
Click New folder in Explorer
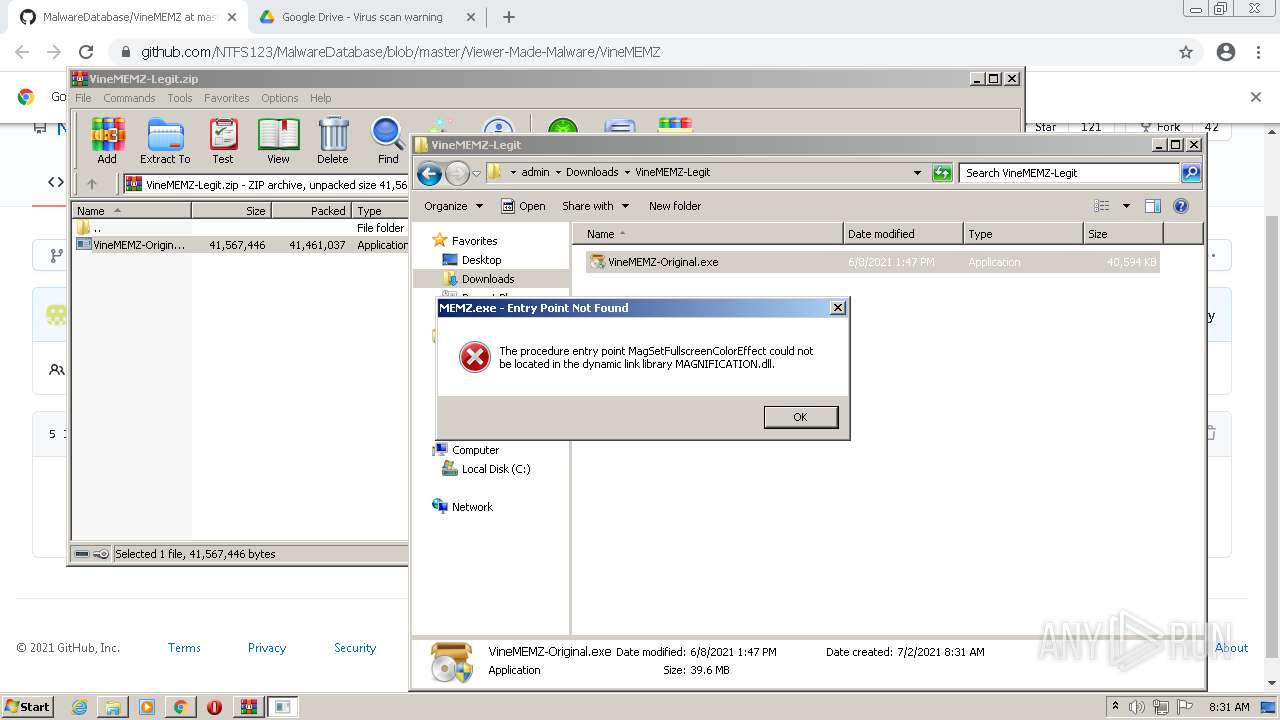[675, 206]
